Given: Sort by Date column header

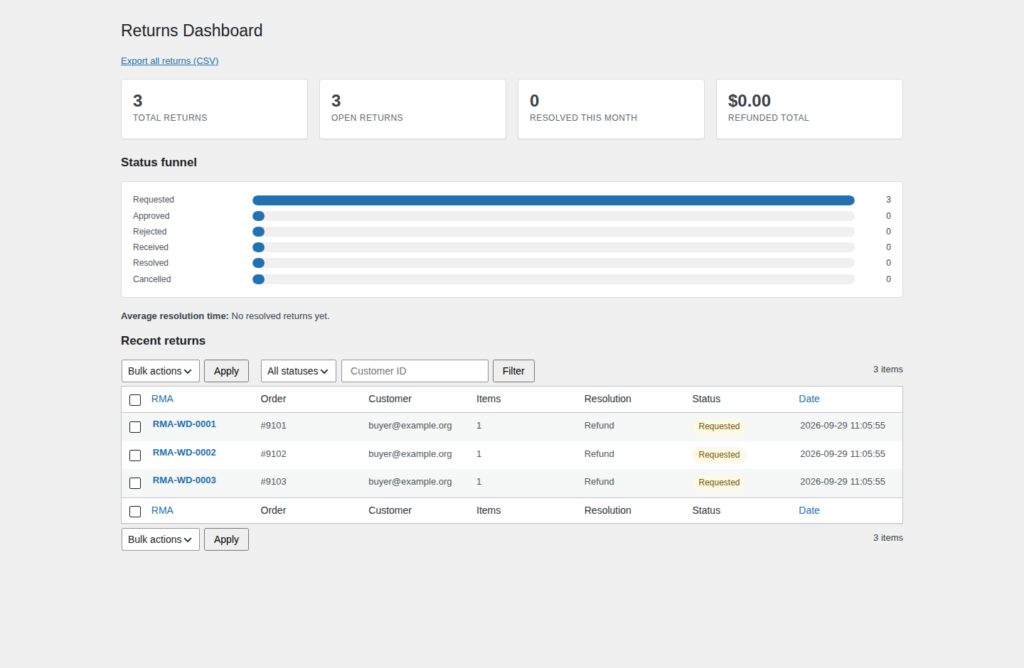Looking at the screenshot, I should click(809, 399).
